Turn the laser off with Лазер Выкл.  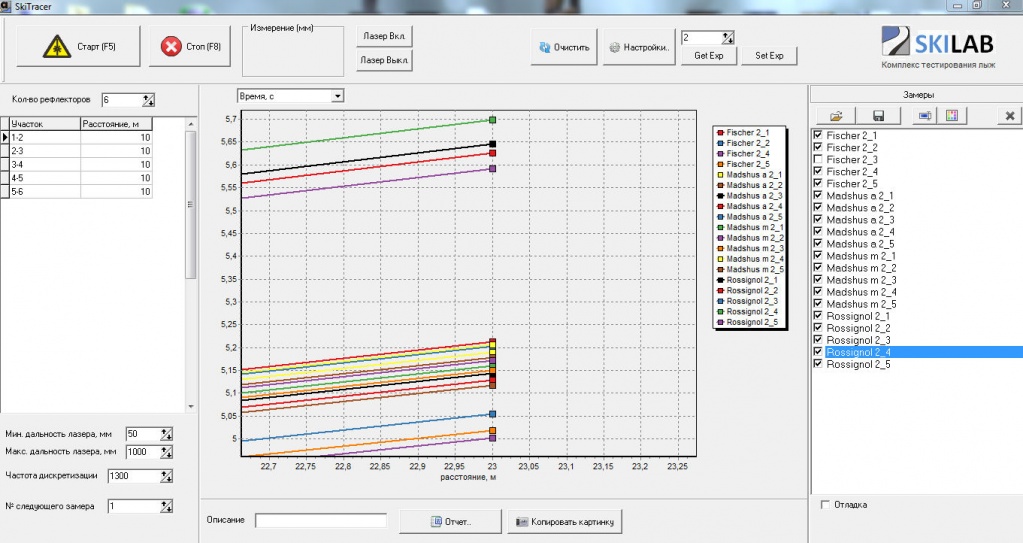tap(384, 60)
